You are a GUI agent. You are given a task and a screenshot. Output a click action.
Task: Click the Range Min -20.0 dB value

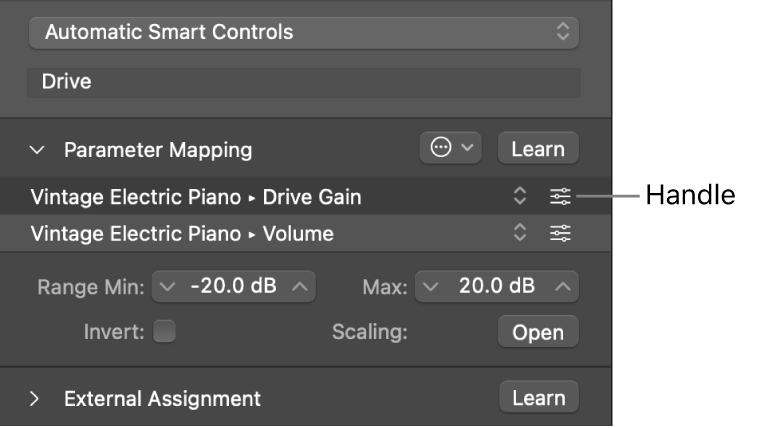coord(233,286)
